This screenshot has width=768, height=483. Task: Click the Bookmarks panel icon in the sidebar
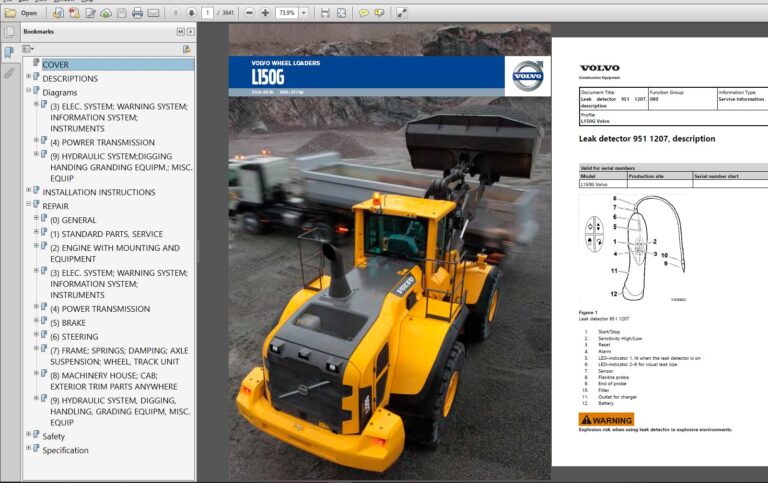point(9,52)
